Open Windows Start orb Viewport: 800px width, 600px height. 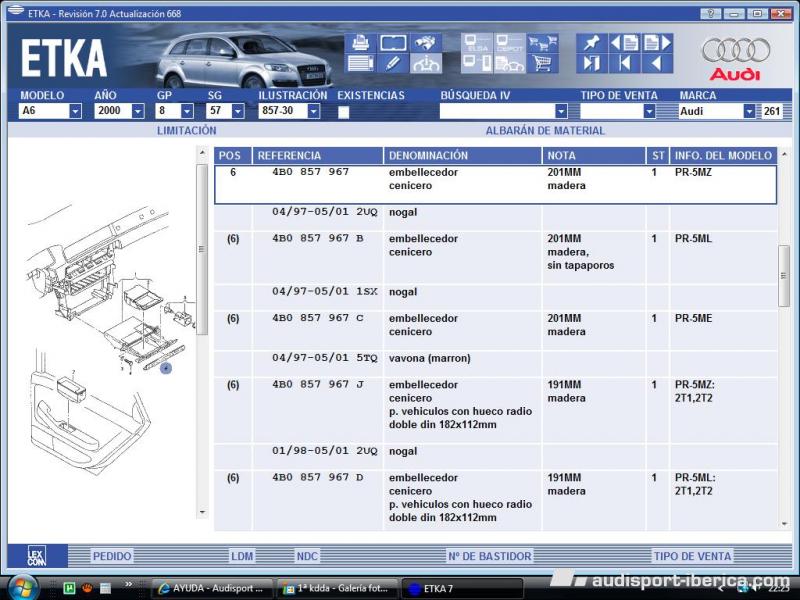21,588
